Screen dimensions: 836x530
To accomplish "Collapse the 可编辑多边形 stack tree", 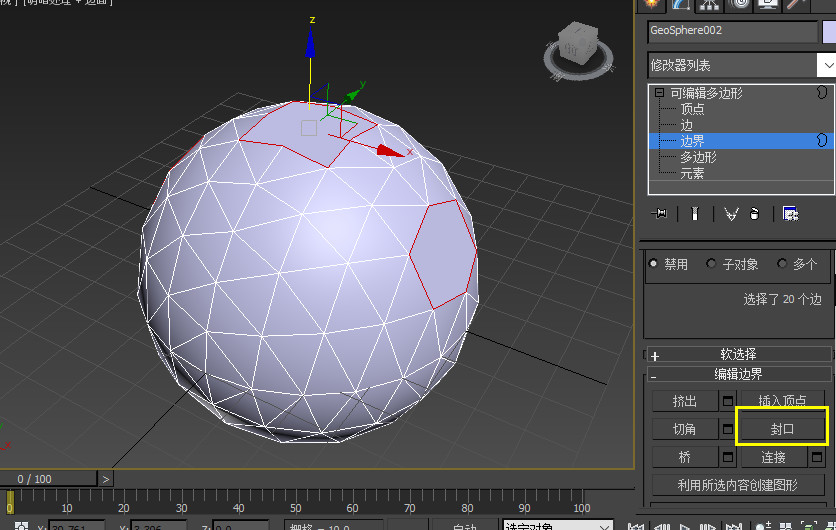I will point(659,93).
